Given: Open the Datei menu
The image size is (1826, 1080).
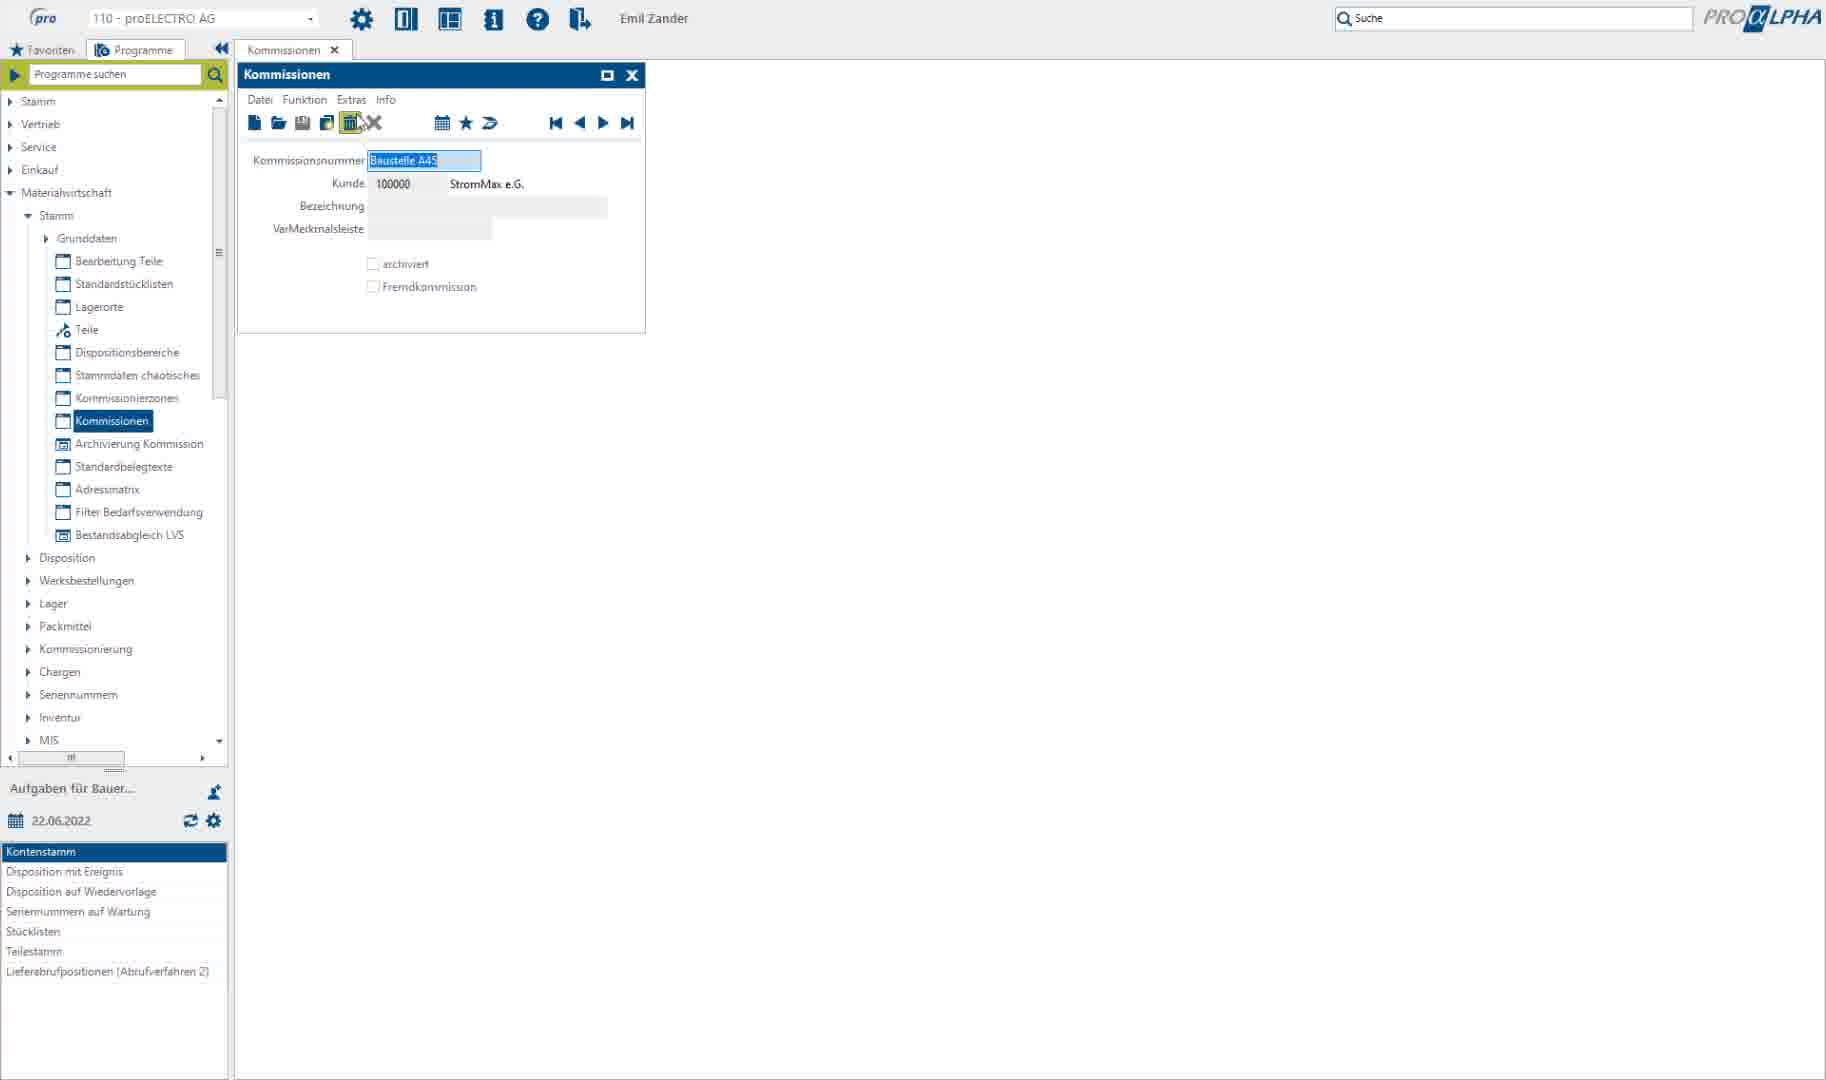Looking at the screenshot, I should [260, 100].
